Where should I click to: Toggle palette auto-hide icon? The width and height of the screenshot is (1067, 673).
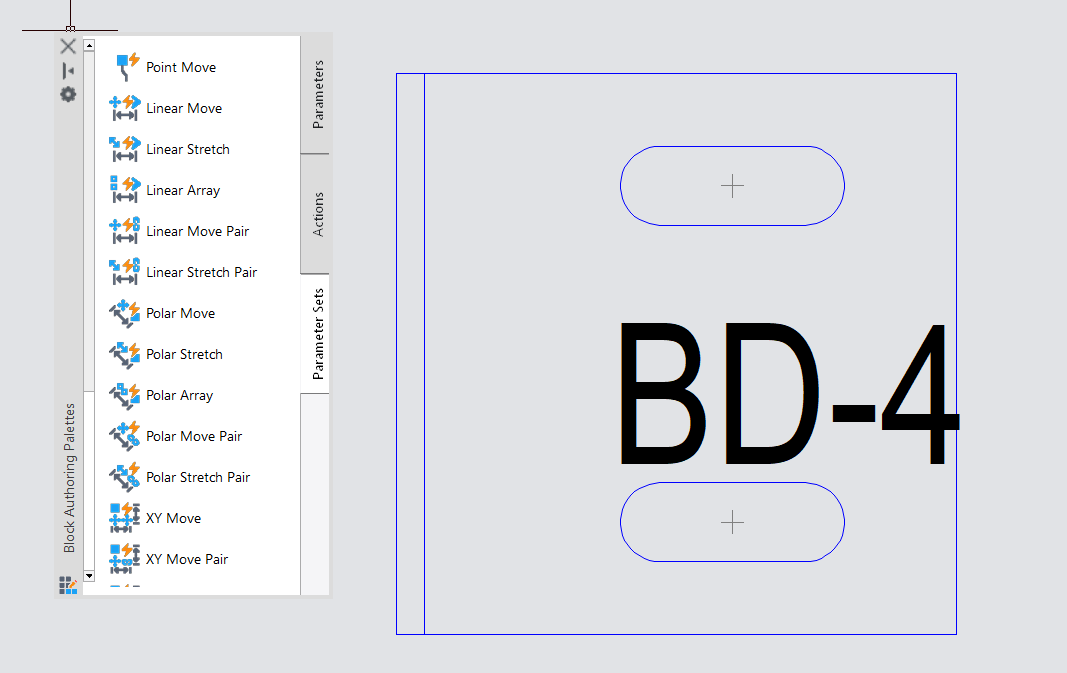pyautogui.click(x=68, y=71)
